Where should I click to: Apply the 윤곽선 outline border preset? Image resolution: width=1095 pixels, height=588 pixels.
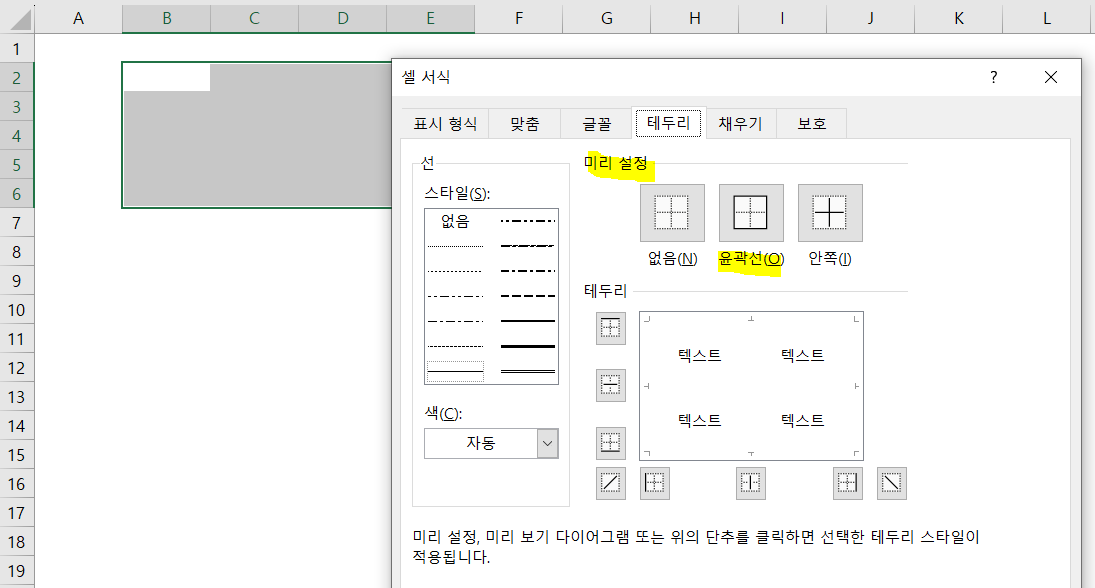(x=749, y=212)
